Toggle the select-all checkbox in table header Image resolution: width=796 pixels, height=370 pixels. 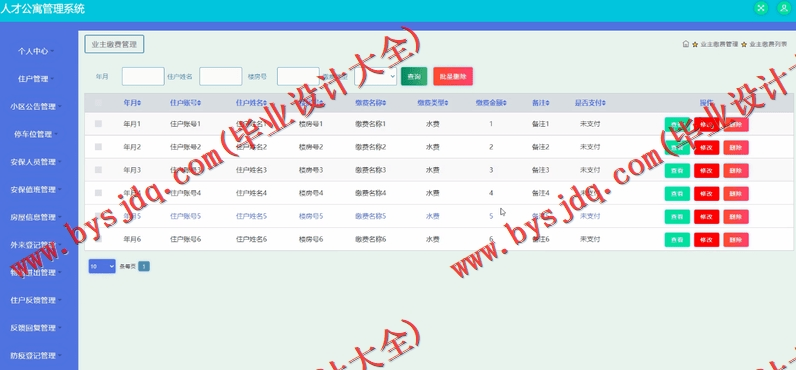coord(98,103)
